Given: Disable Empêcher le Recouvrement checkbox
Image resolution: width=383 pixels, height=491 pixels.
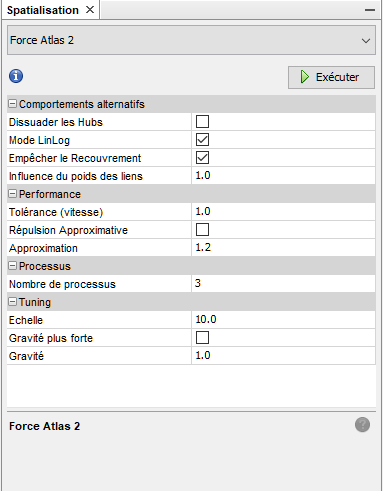Looking at the screenshot, I should (x=202, y=158).
